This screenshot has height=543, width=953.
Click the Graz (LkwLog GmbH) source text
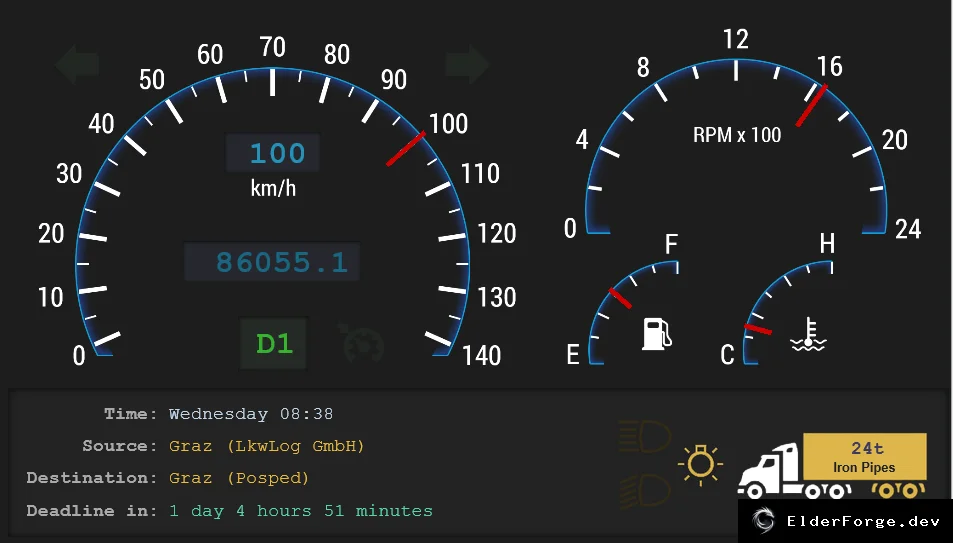266,446
